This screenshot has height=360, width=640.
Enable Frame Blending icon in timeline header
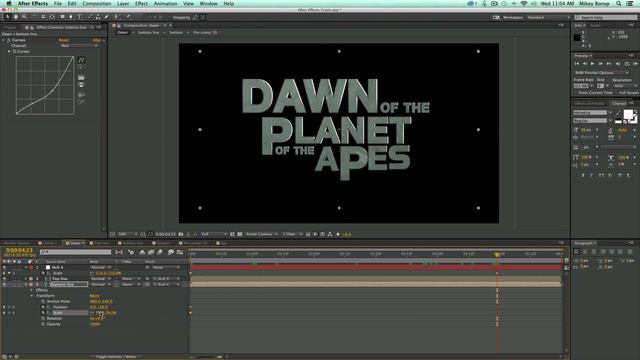coord(151,252)
